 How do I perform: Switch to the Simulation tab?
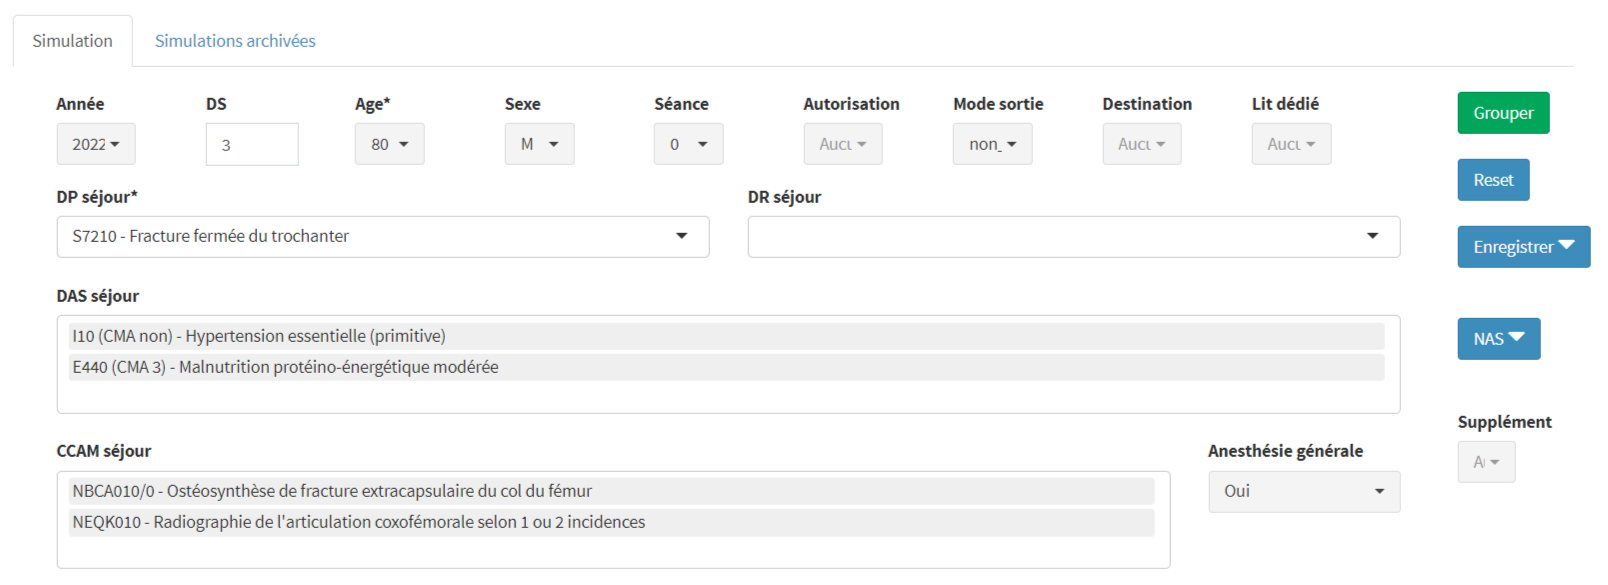72,41
